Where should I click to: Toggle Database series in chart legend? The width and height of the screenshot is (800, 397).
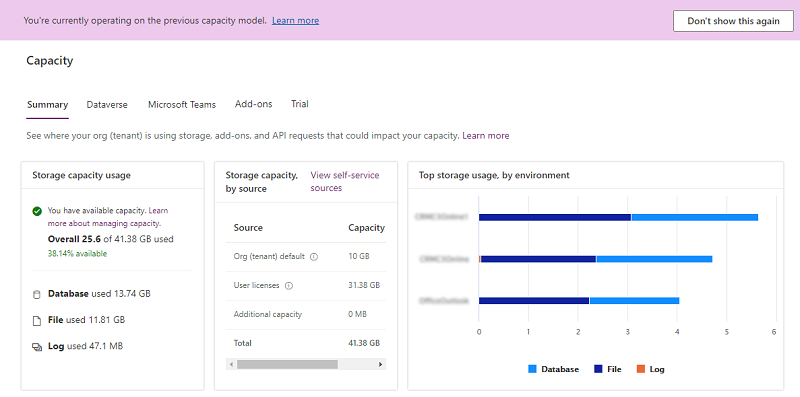[x=554, y=369]
